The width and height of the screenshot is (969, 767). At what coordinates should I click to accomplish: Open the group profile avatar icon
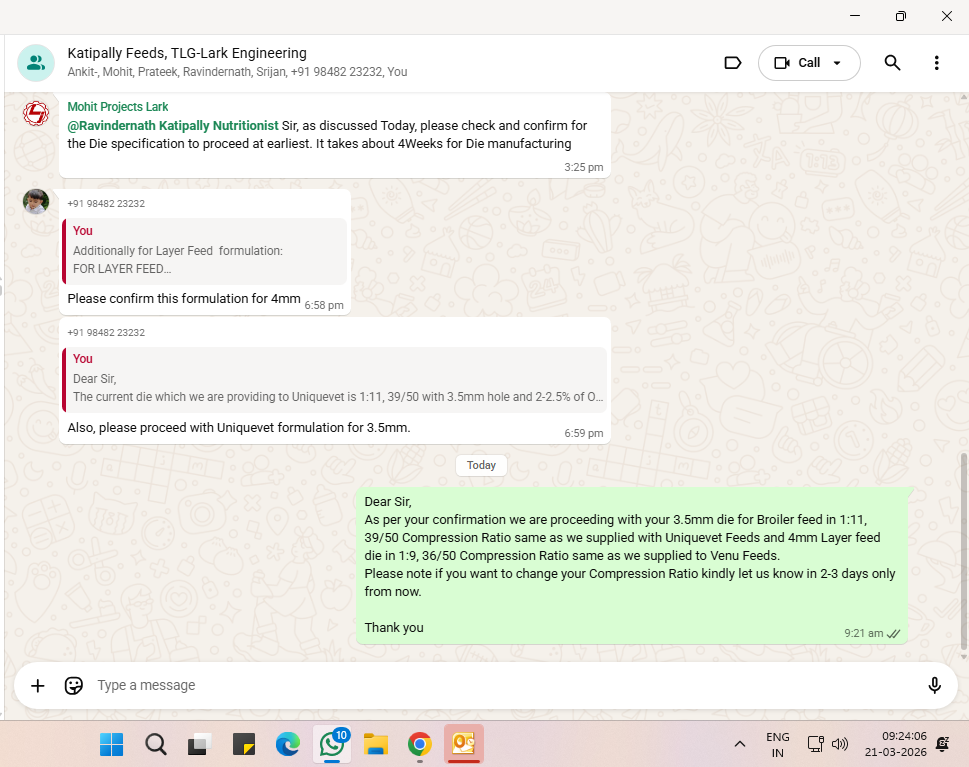36,62
